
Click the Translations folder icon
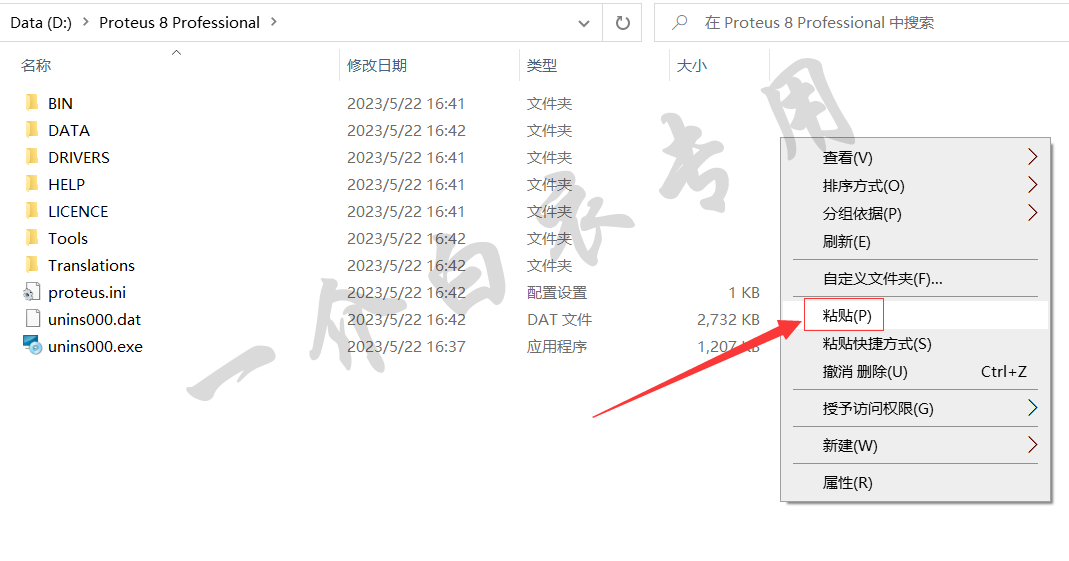31,264
